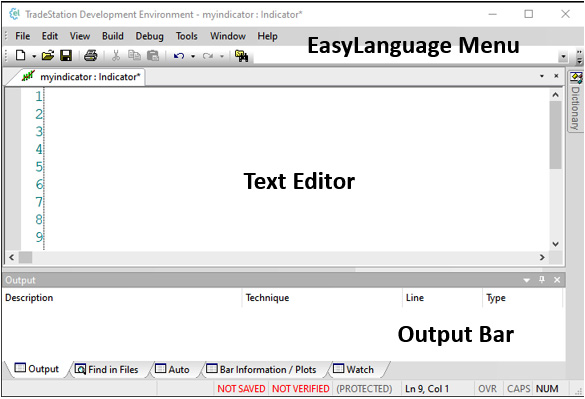Open the Window menu
Image resolution: width=585 pixels, height=399 pixels.
tap(228, 36)
